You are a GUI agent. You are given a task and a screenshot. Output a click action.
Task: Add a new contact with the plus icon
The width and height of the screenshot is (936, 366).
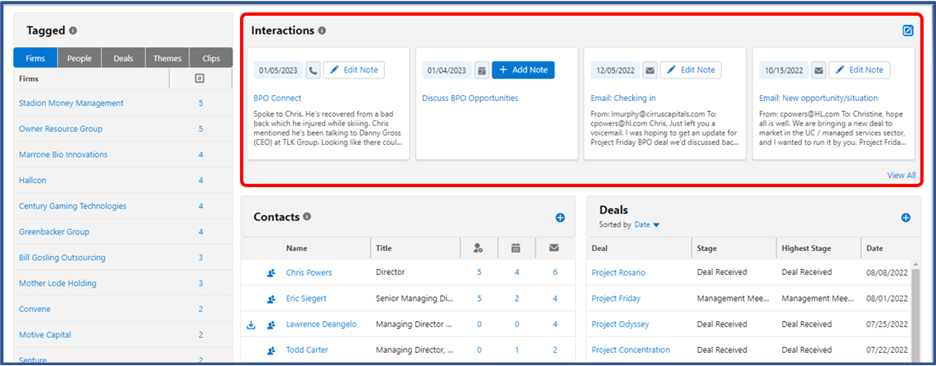click(x=560, y=218)
